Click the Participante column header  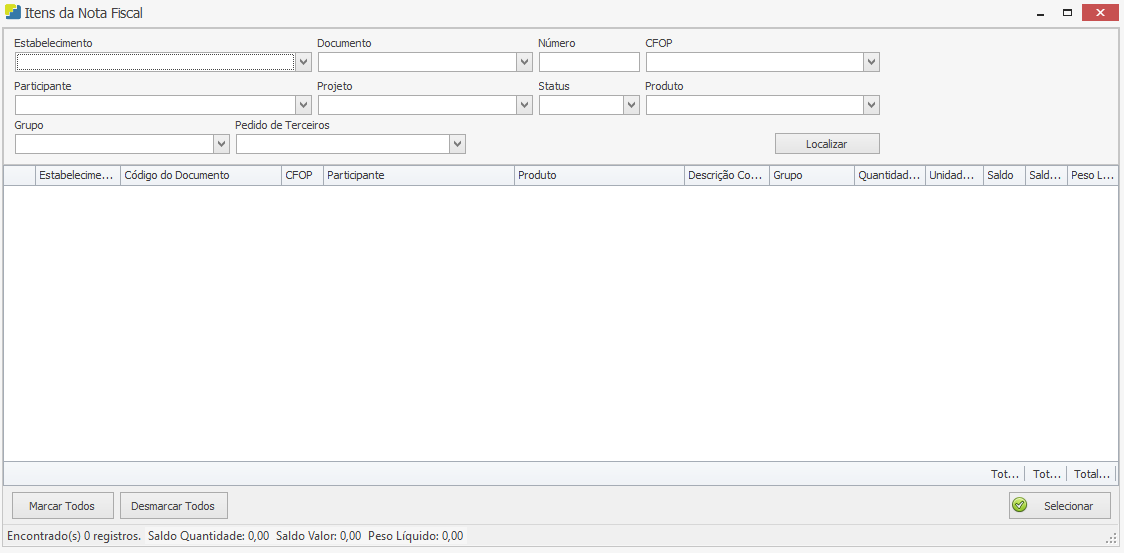click(x=418, y=175)
